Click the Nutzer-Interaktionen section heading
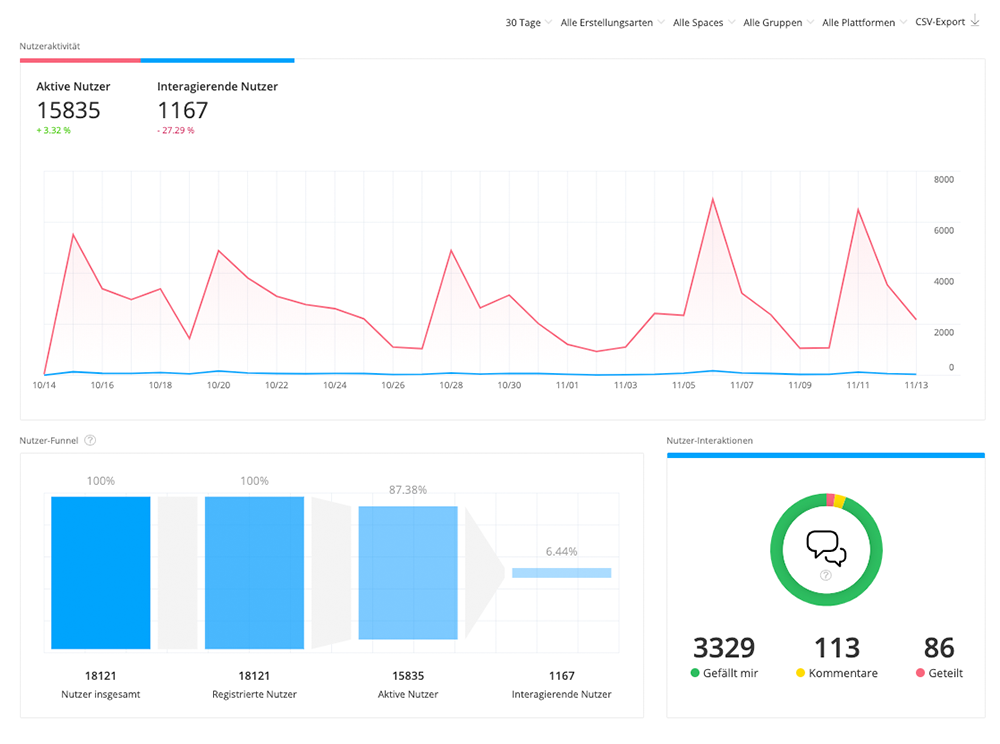Image resolution: width=1000 pixels, height=744 pixels. [709, 441]
